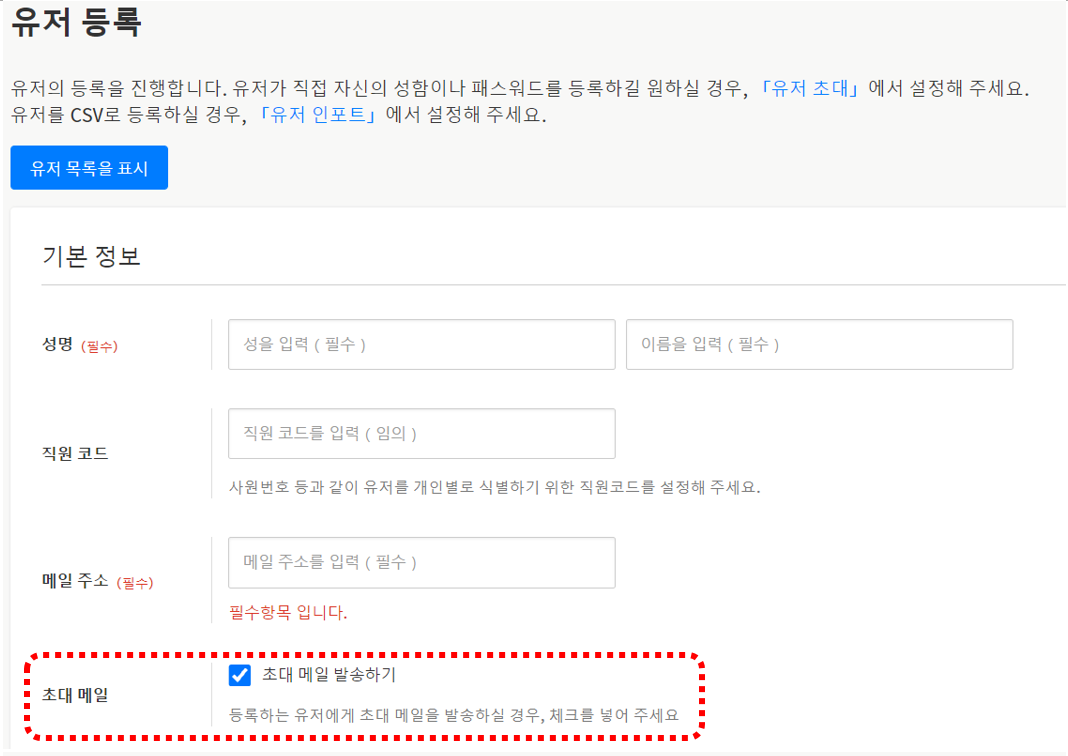Viewport: 1068px width, 756px height.
Task: Open the 「유저 인포트」 CSV import link
Action: tap(318, 115)
